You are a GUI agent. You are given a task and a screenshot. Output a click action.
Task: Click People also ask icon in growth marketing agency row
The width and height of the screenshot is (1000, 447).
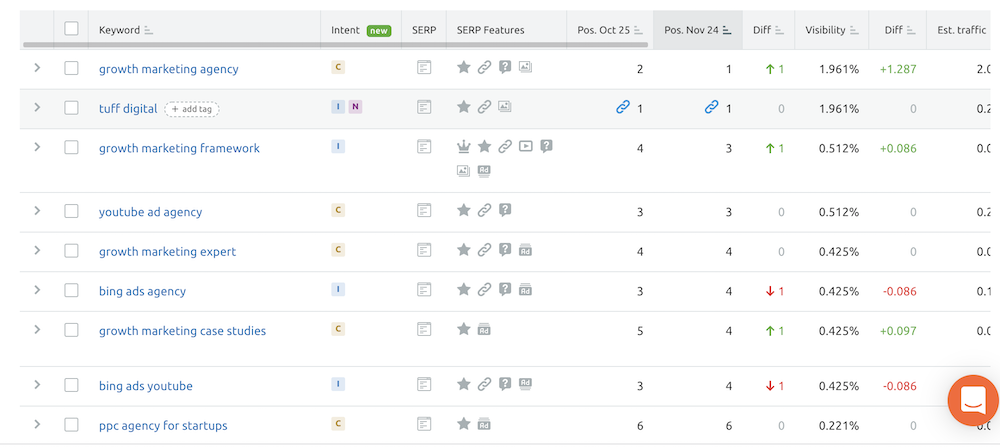(505, 67)
